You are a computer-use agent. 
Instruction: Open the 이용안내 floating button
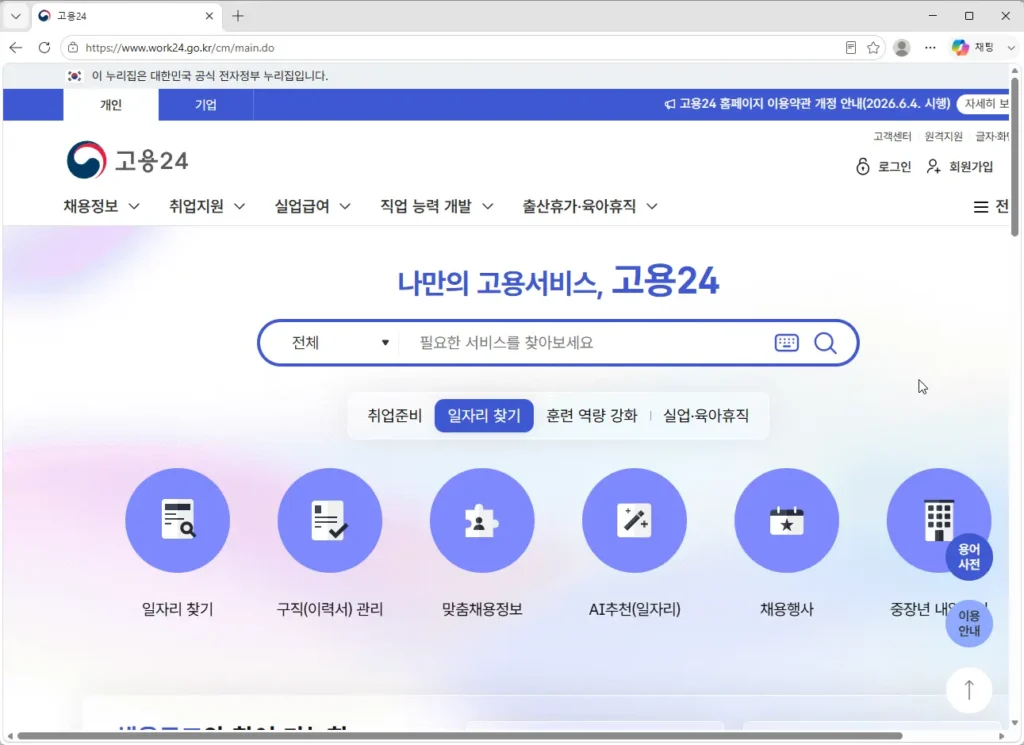(x=969, y=623)
